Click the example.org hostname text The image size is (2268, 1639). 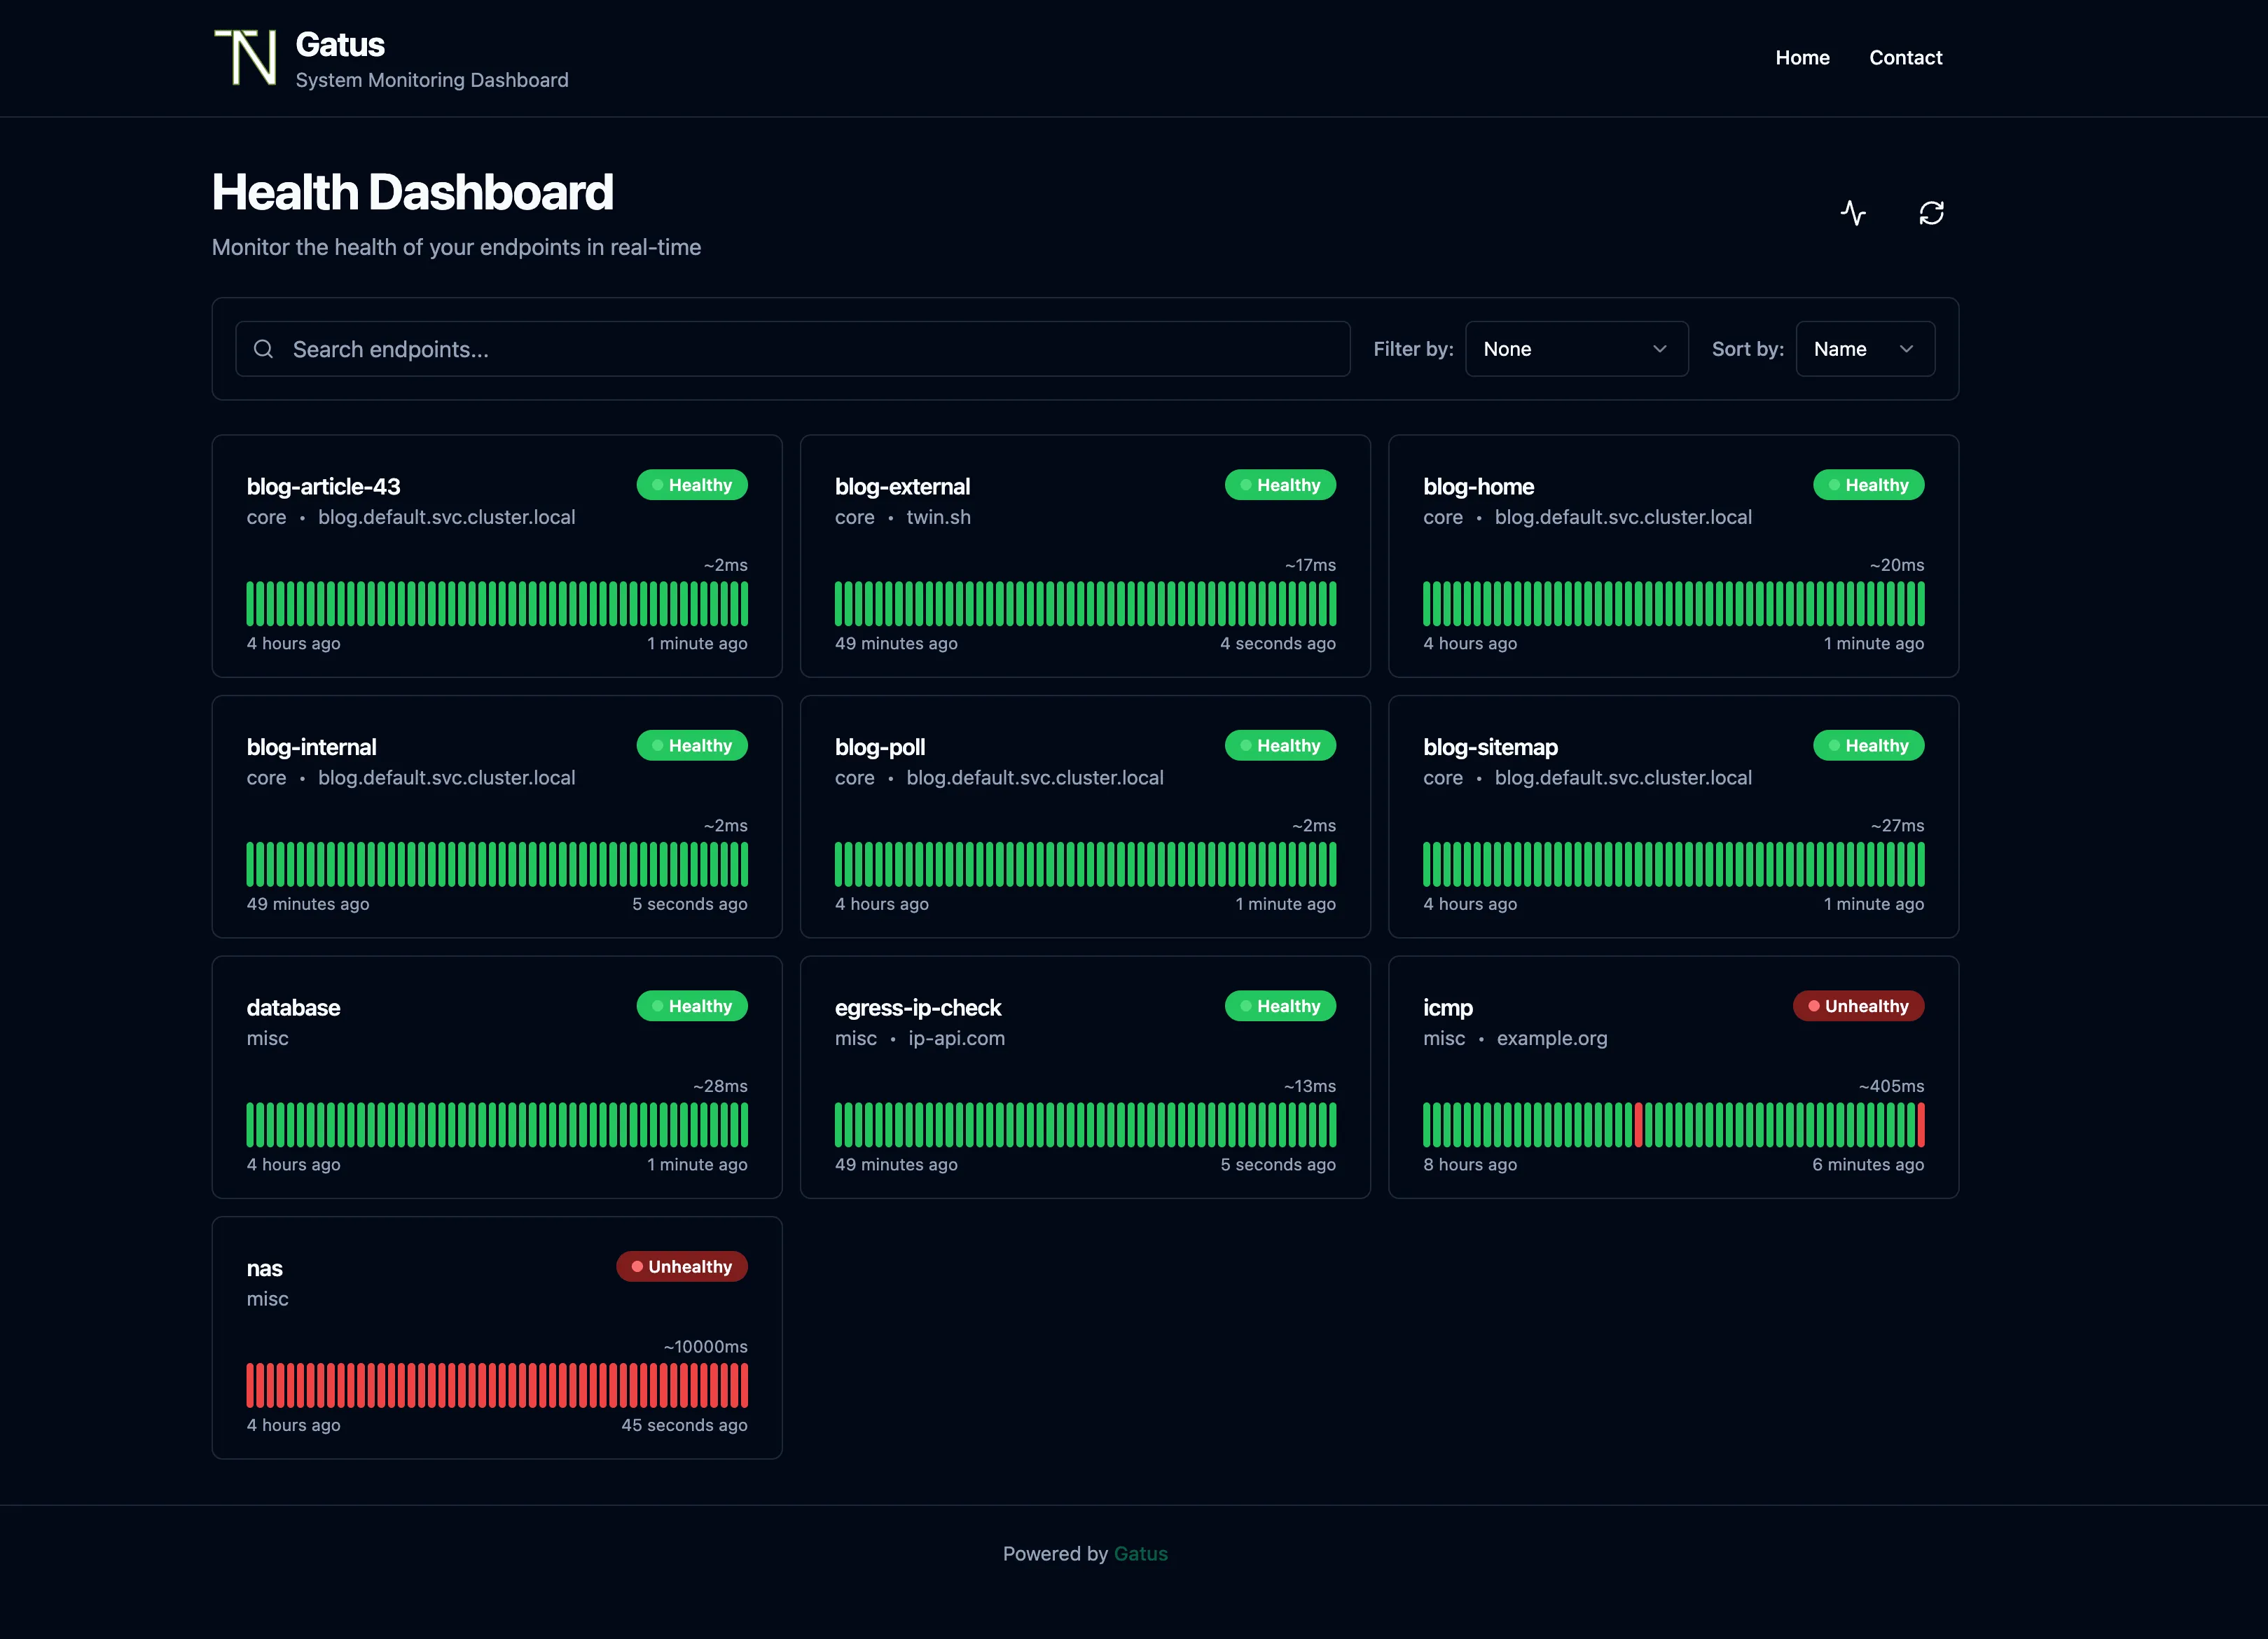click(1552, 1038)
